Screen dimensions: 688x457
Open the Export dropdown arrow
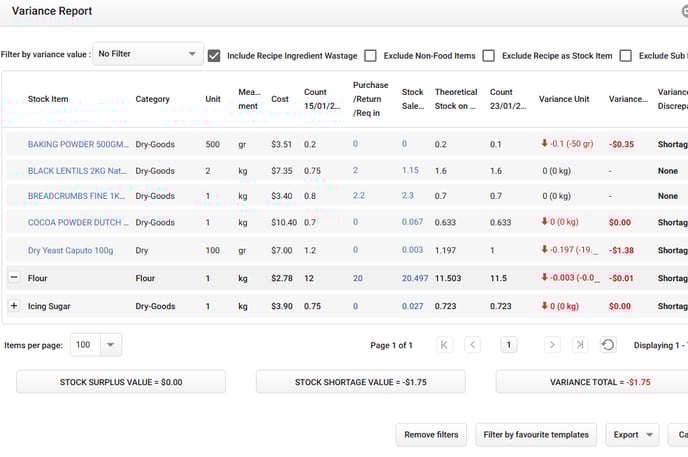pyautogui.click(x=649, y=435)
